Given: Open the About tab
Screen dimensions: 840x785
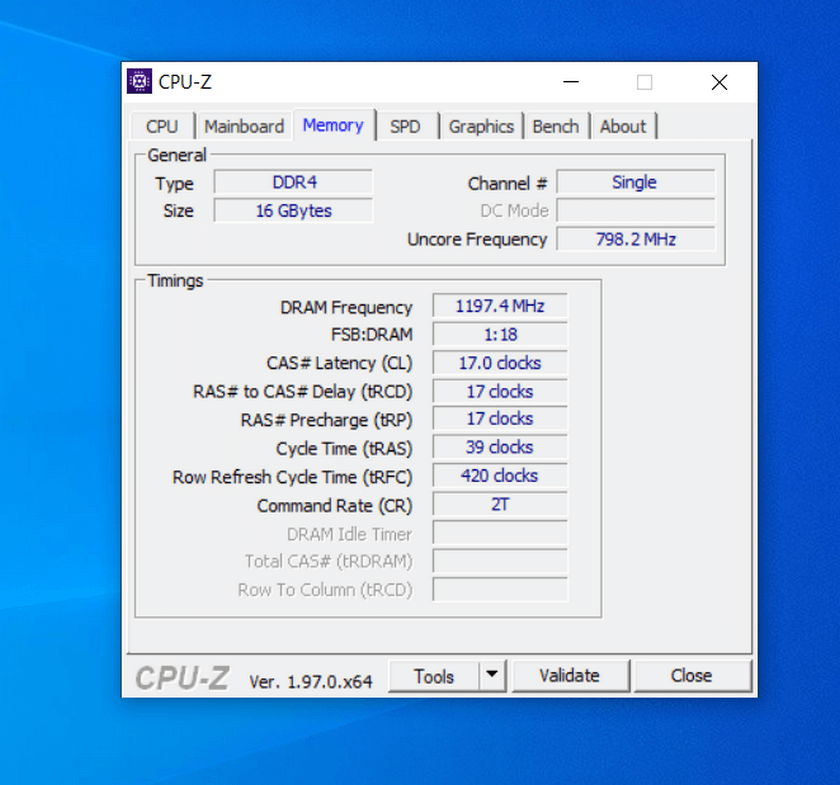Looking at the screenshot, I should pos(623,126).
